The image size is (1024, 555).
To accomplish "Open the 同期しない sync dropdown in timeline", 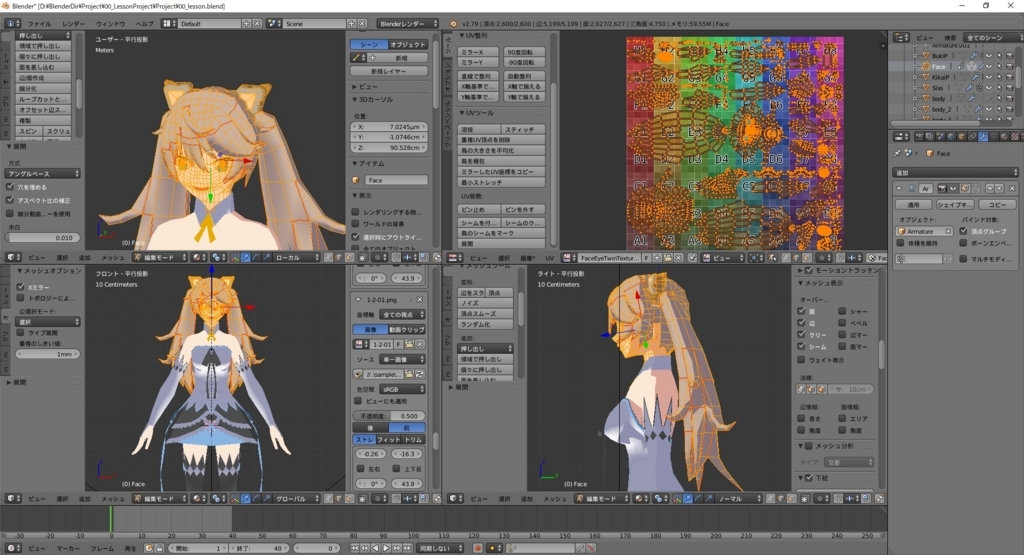I will pyautogui.click(x=441, y=548).
